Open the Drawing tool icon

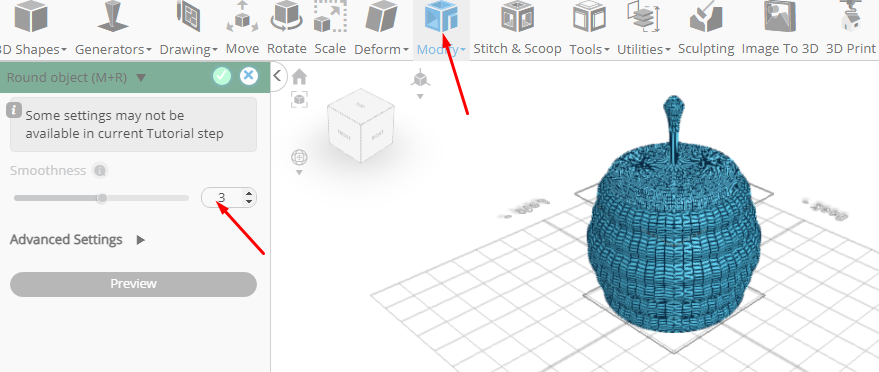tap(188, 17)
